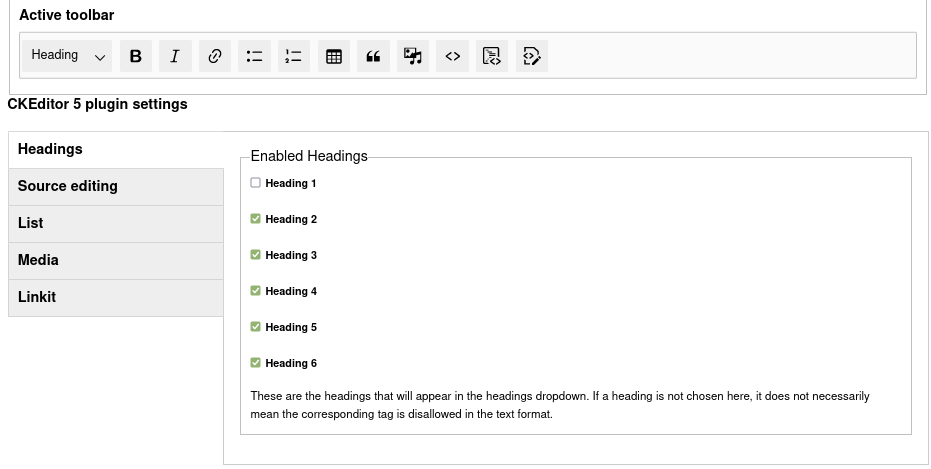The image size is (931, 469).
Task: Click the numbered list icon
Action: [x=294, y=56]
